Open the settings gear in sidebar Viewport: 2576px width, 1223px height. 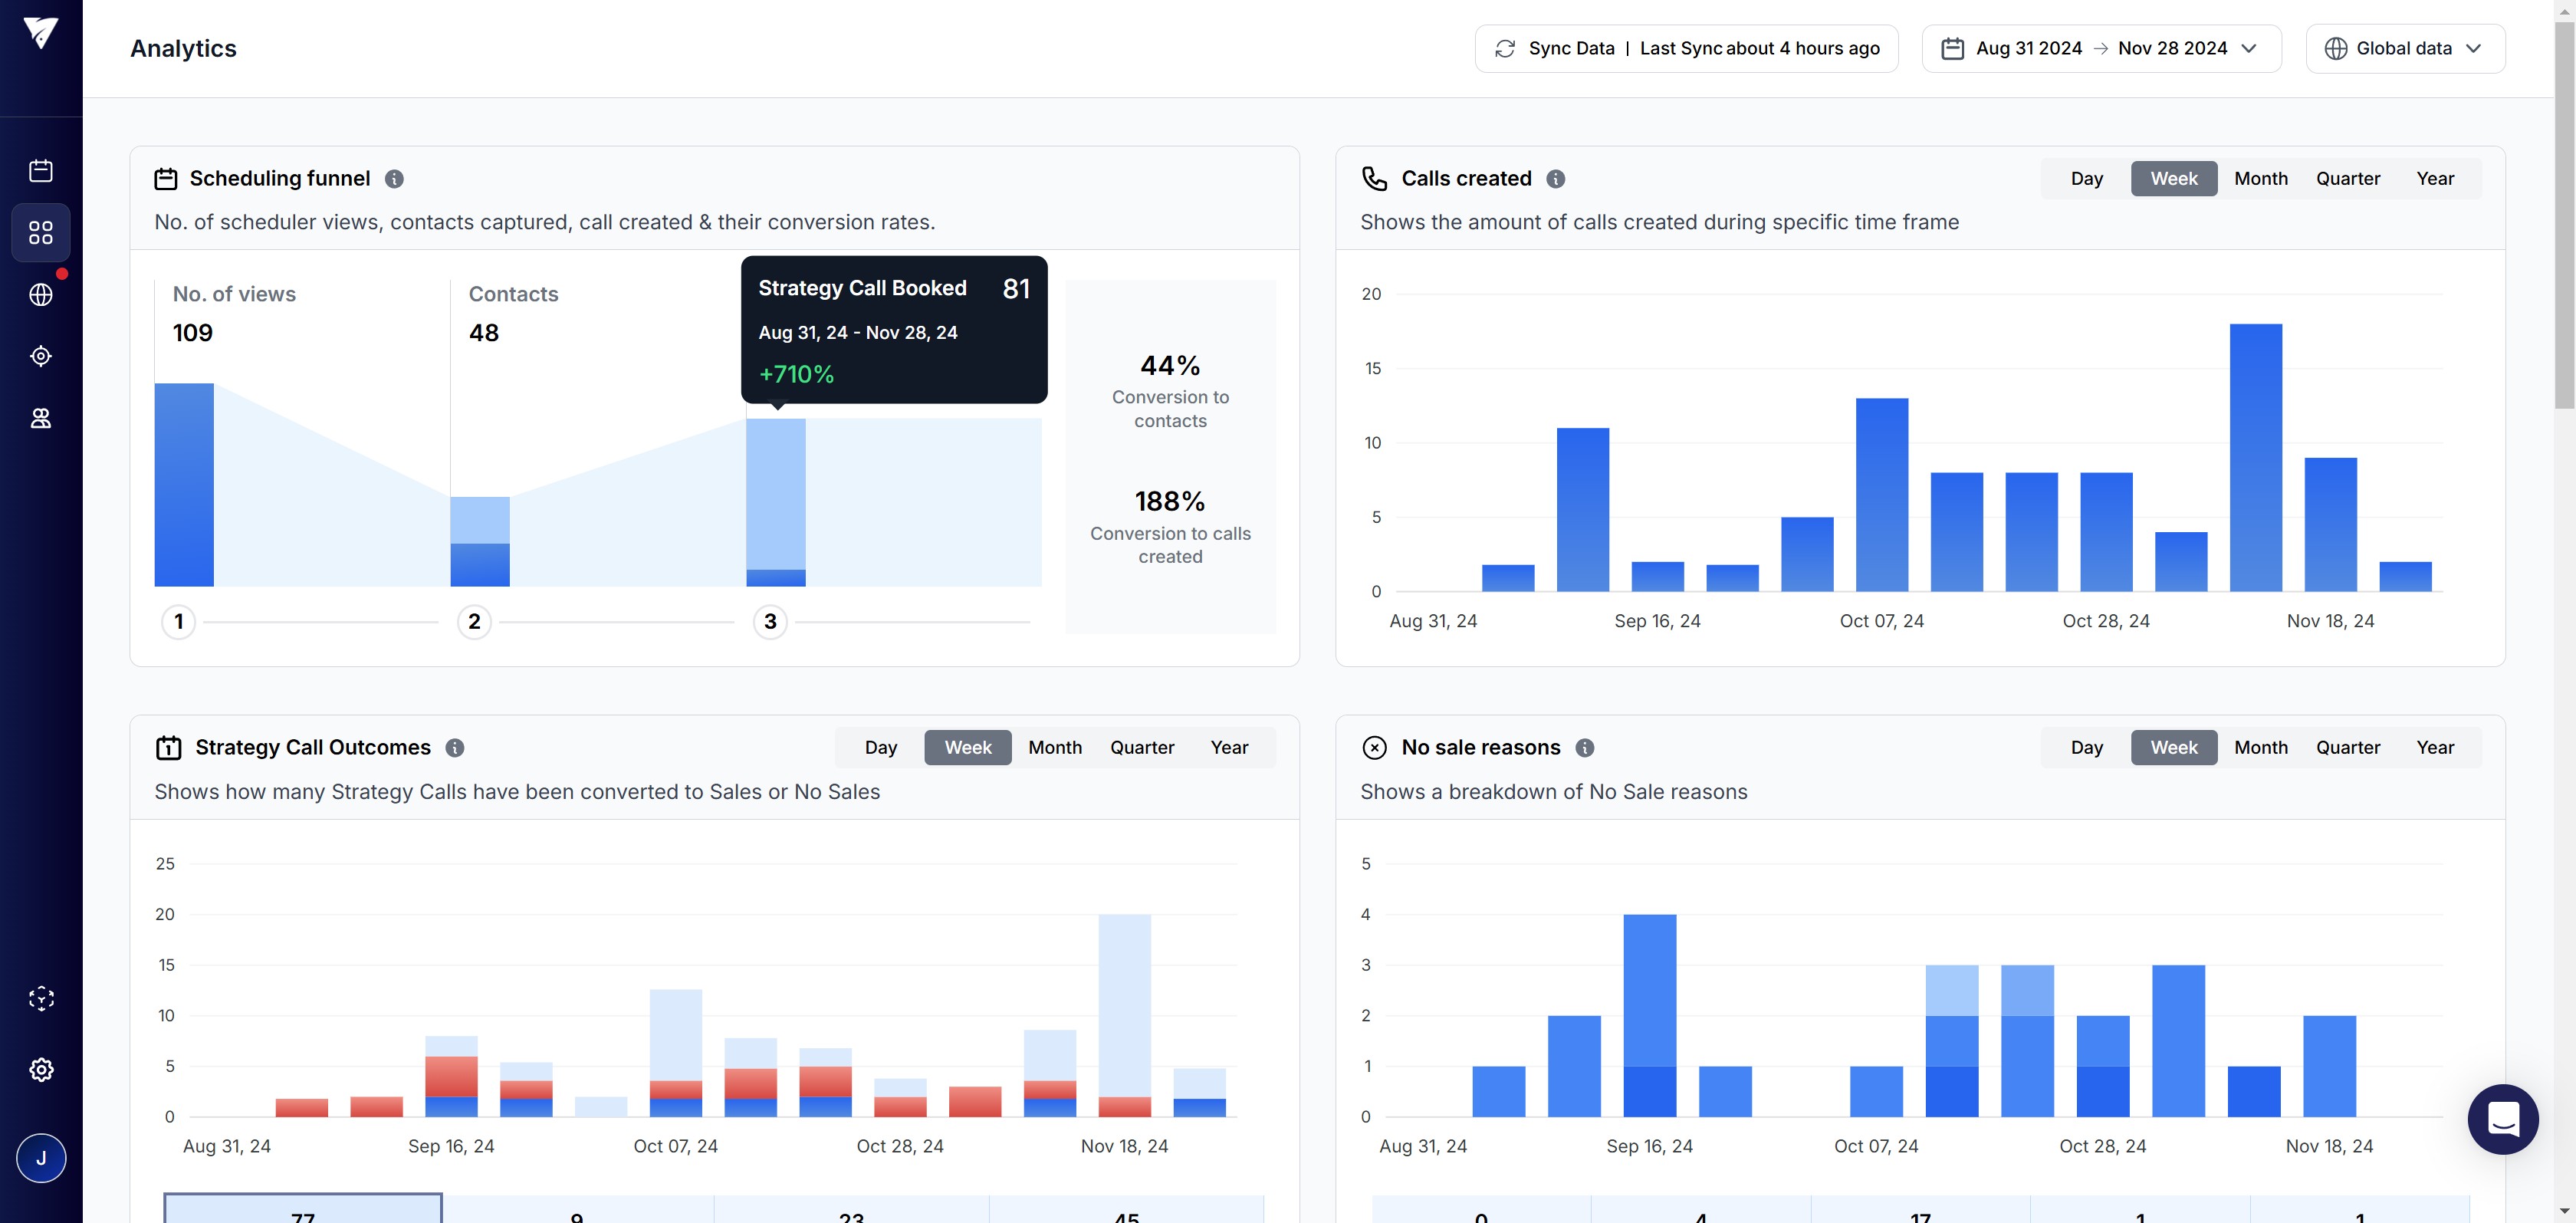coord(41,1070)
